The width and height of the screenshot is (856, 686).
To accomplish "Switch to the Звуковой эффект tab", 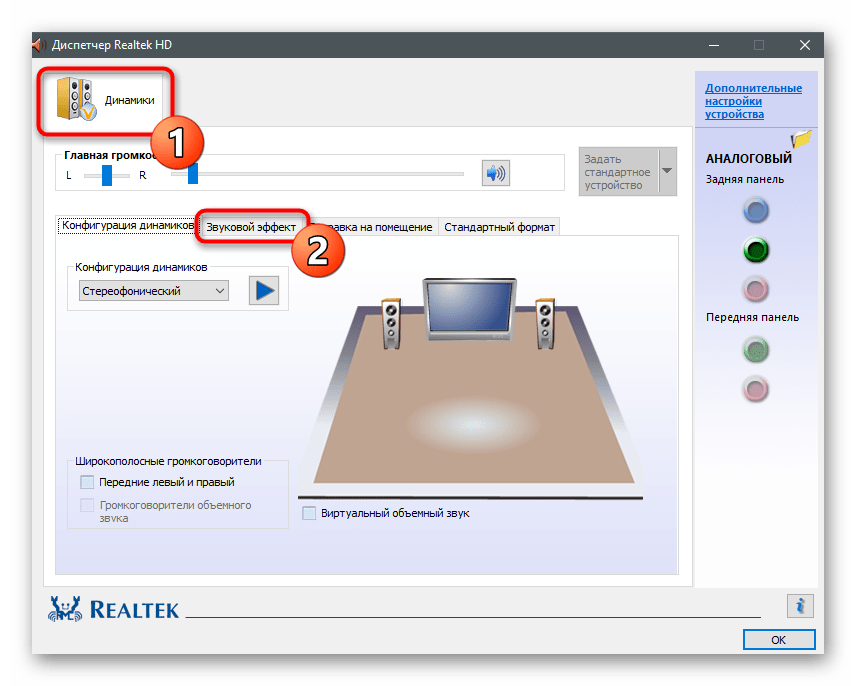I will (x=251, y=227).
